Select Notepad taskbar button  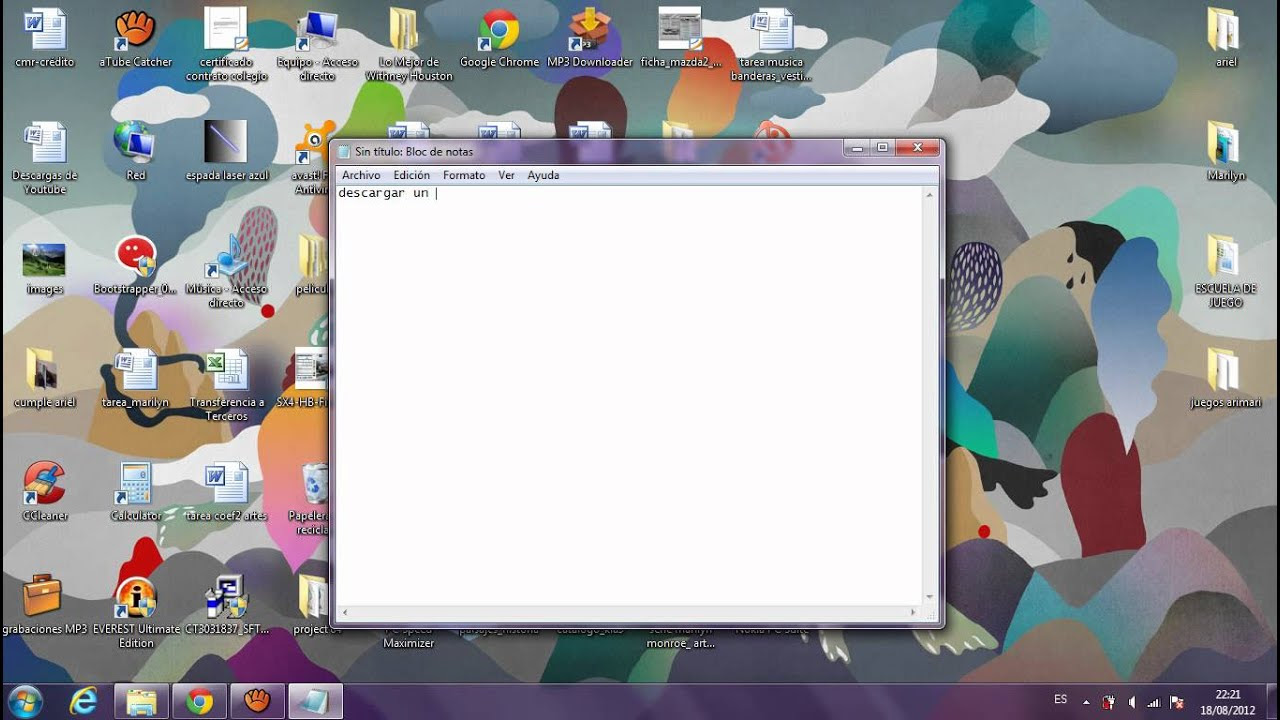tap(316, 702)
